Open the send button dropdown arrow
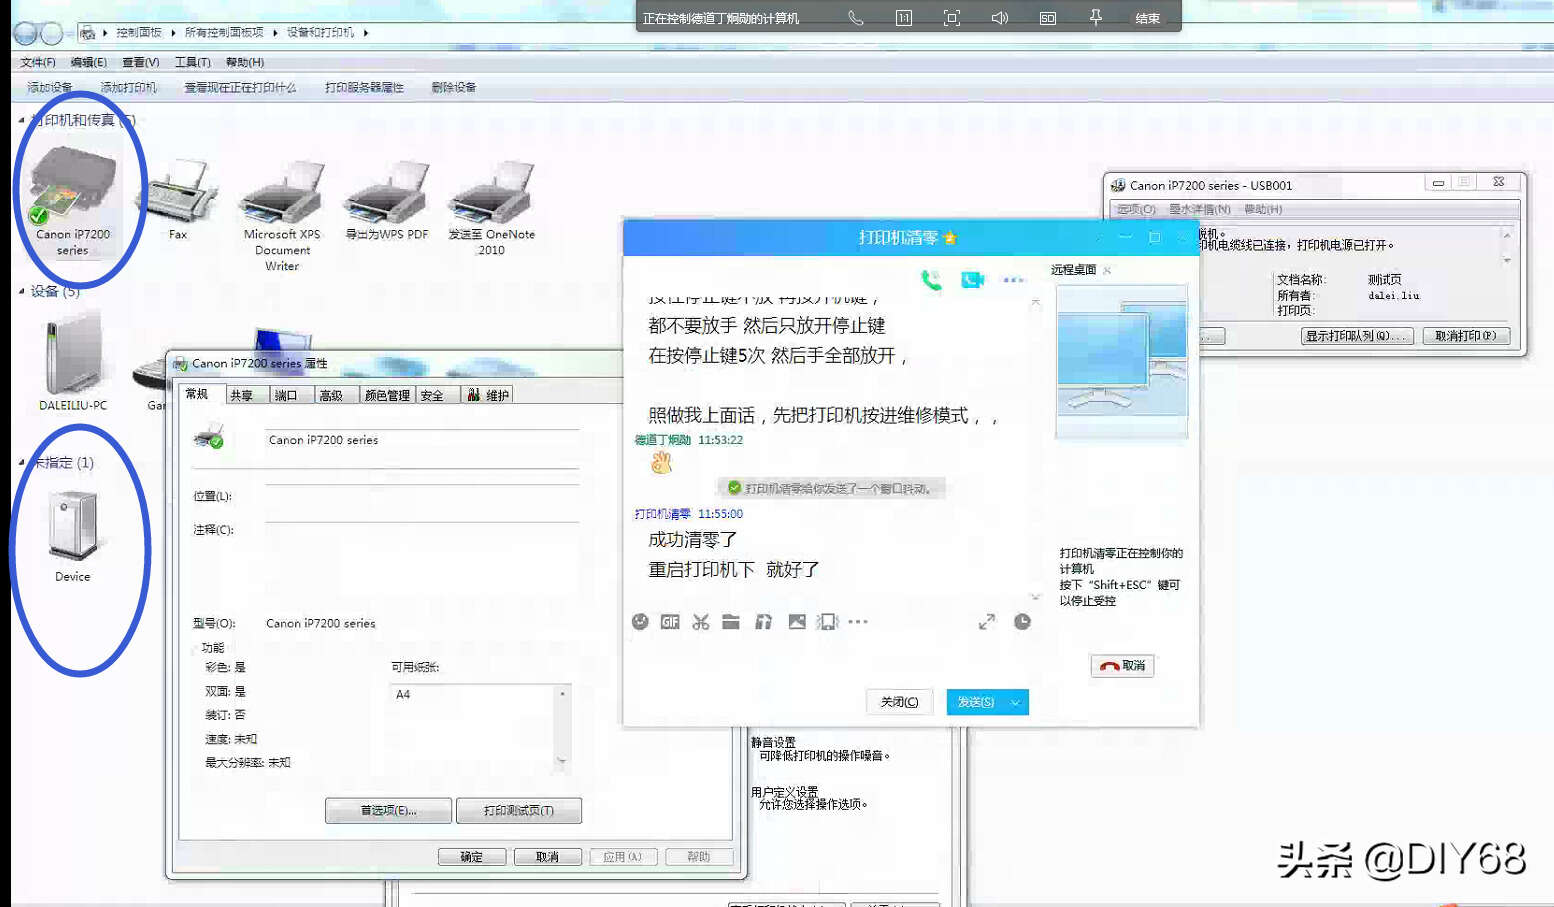The image size is (1554, 907). [x=1016, y=702]
